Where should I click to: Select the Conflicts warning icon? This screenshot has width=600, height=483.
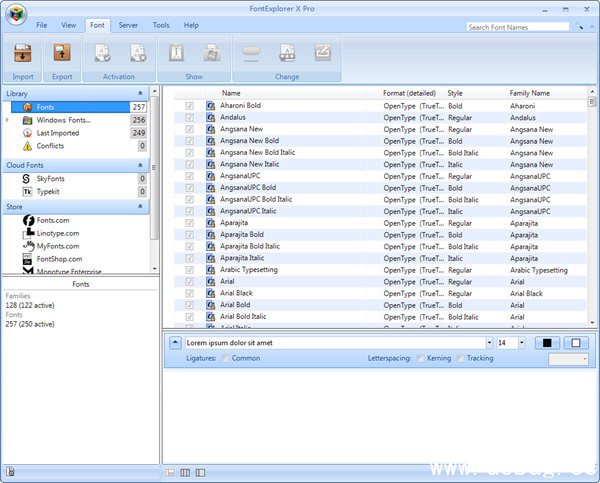click(x=27, y=146)
